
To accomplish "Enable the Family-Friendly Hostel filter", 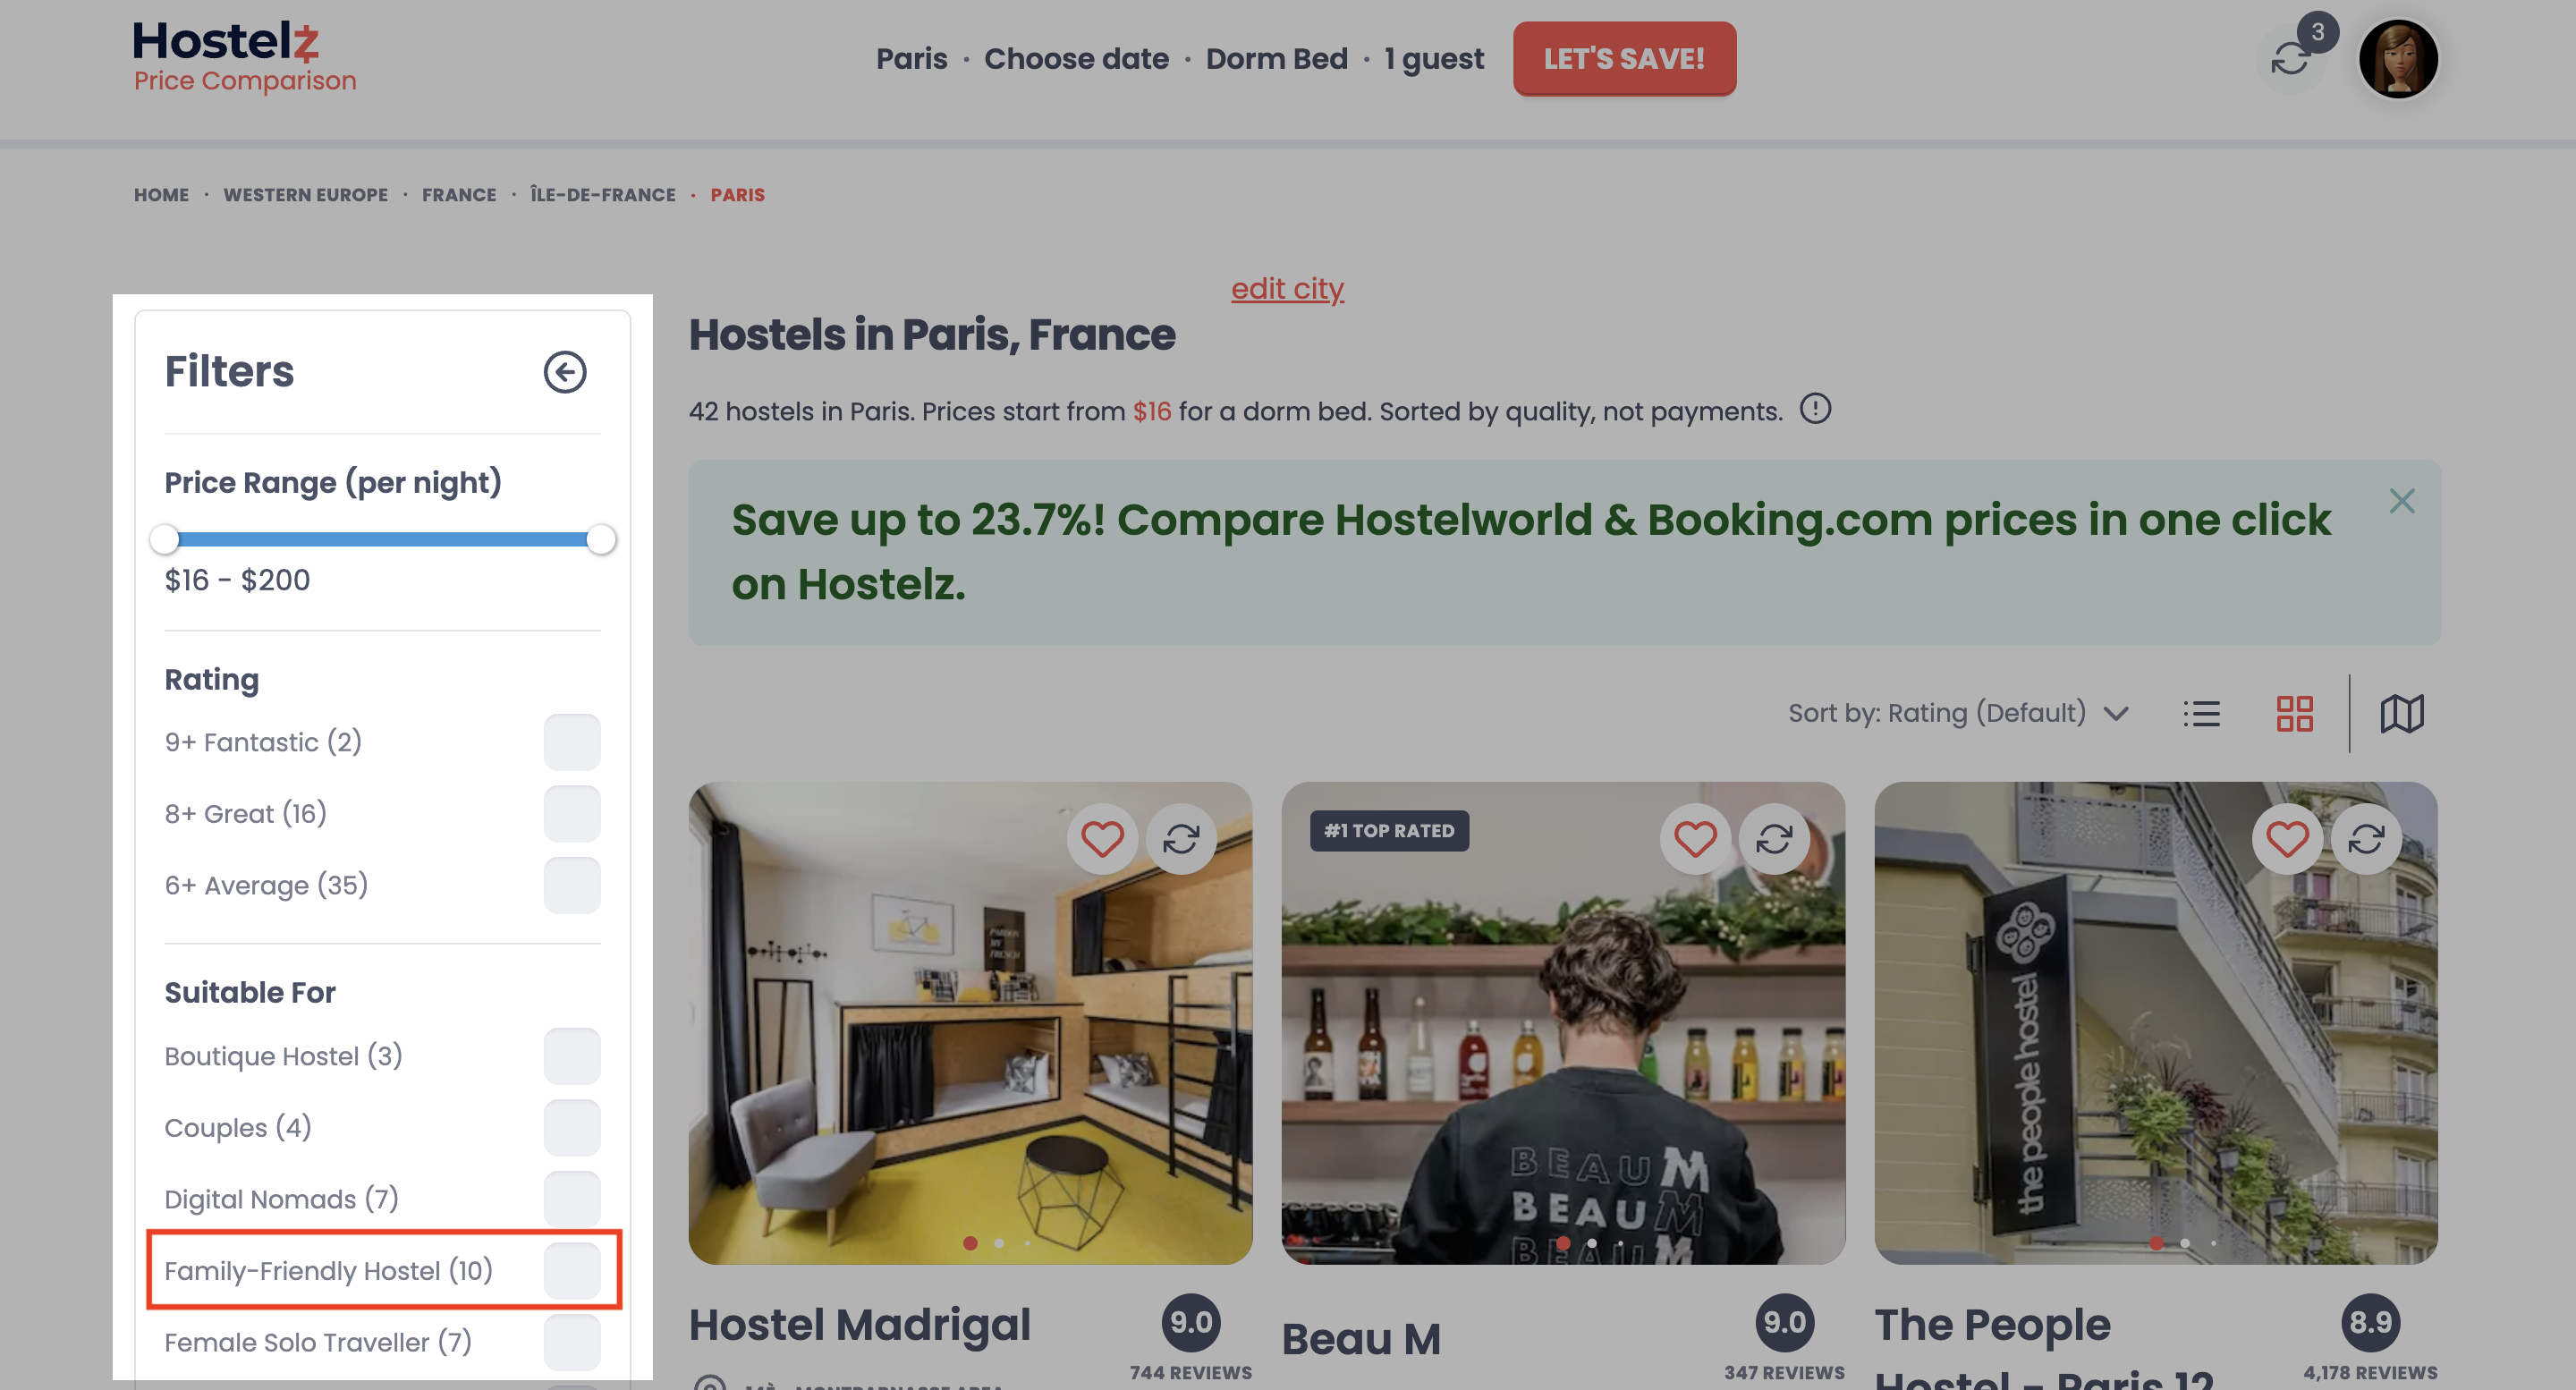I will [x=572, y=1270].
